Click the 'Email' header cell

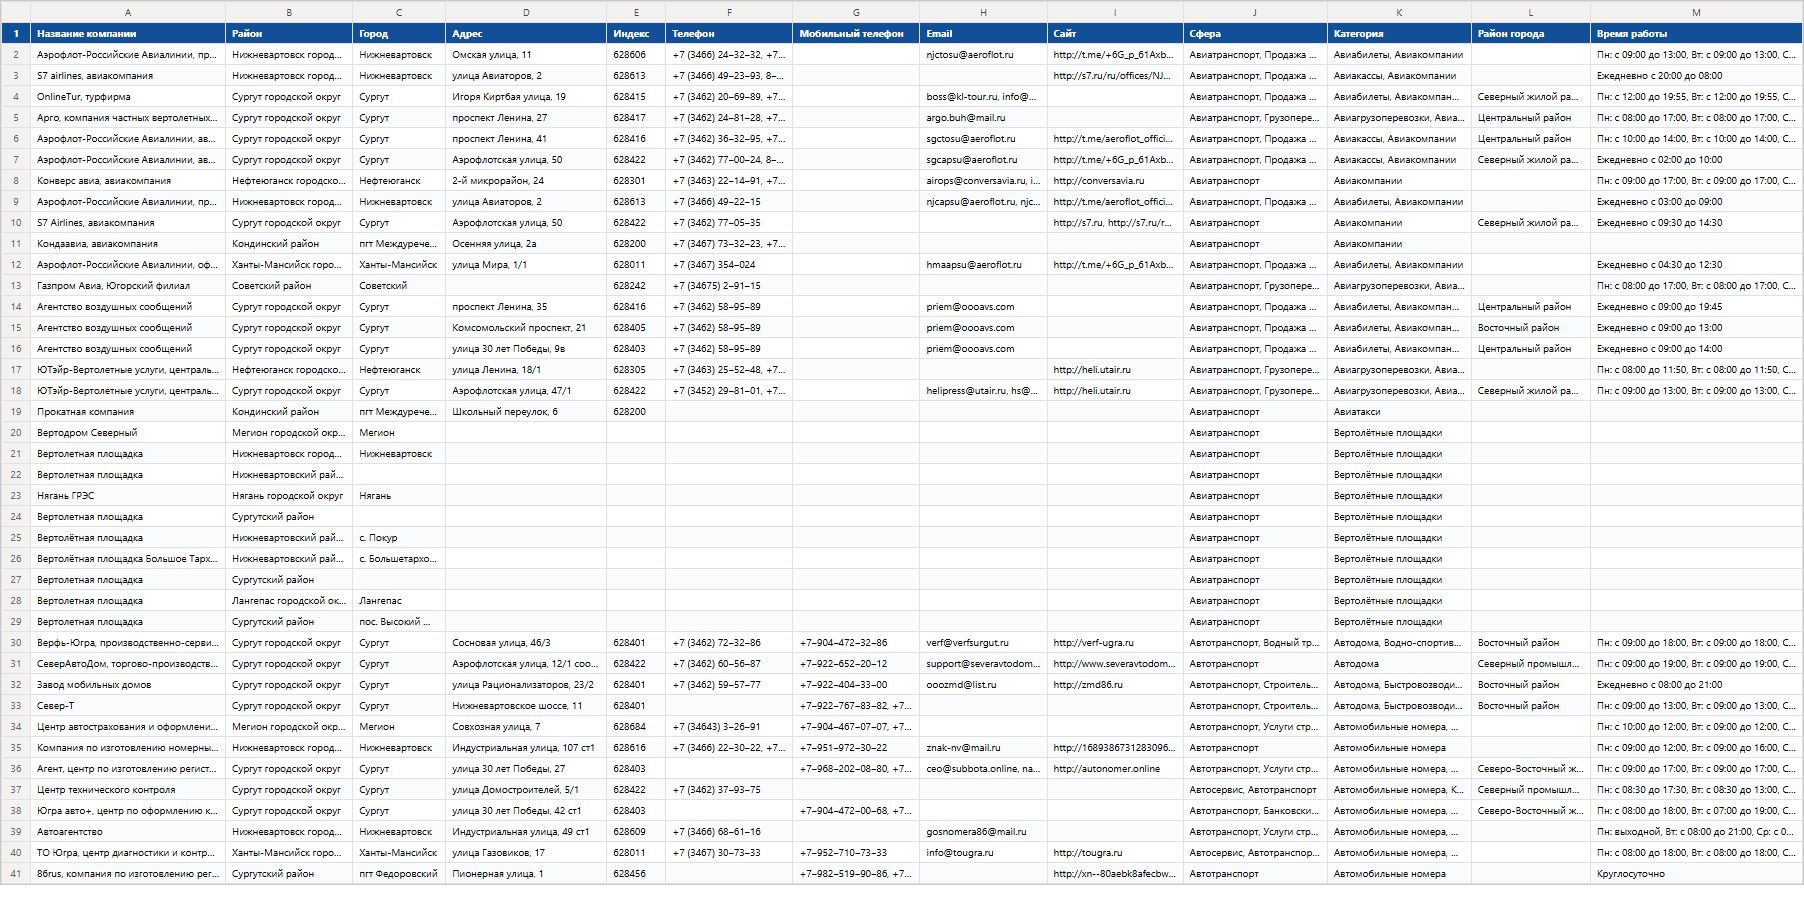coord(983,33)
